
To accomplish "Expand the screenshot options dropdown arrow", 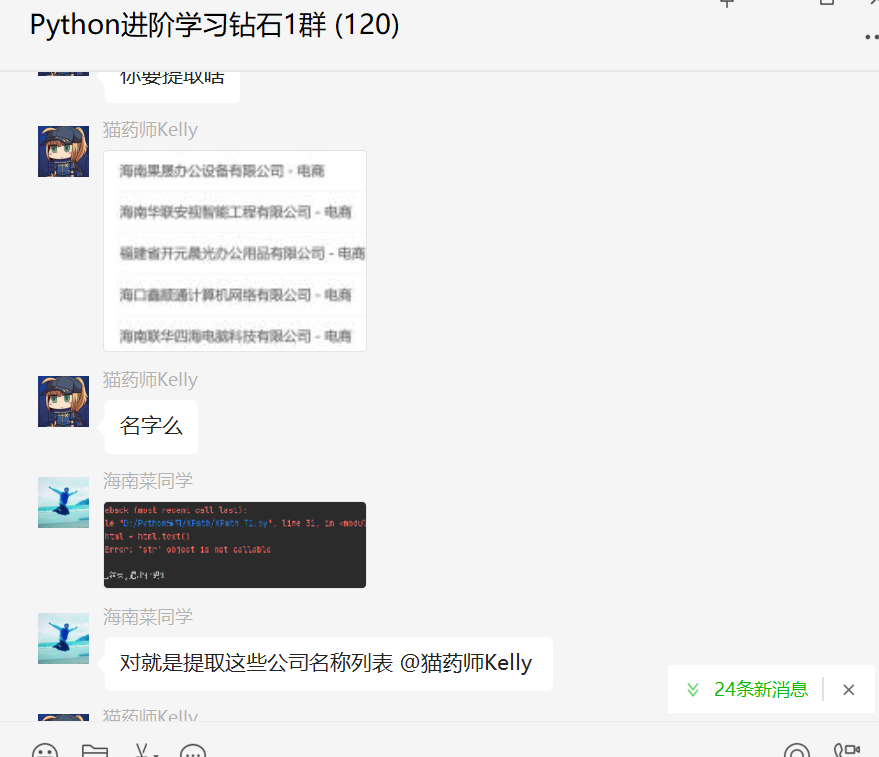I will click(x=156, y=754).
